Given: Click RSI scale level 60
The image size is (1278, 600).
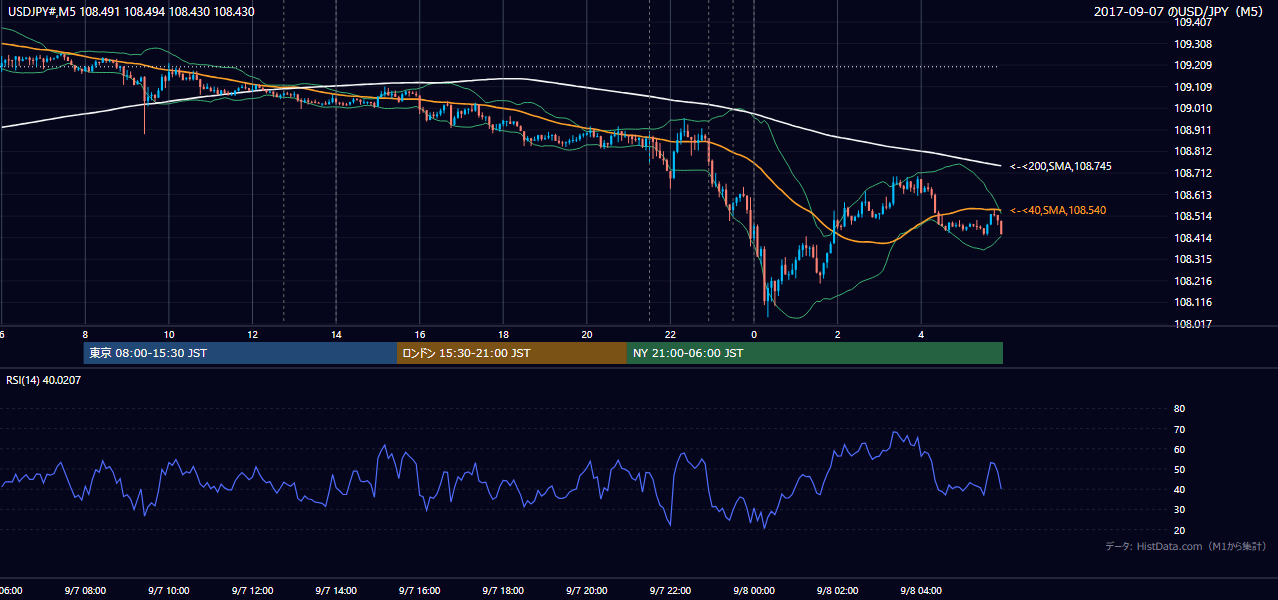Looking at the screenshot, I should [x=1179, y=449].
